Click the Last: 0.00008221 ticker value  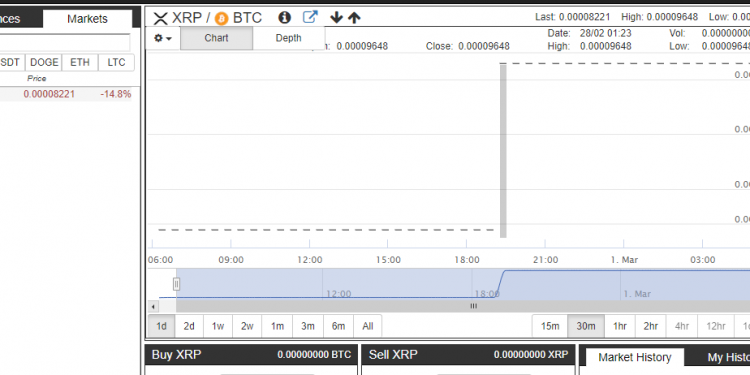(x=573, y=17)
